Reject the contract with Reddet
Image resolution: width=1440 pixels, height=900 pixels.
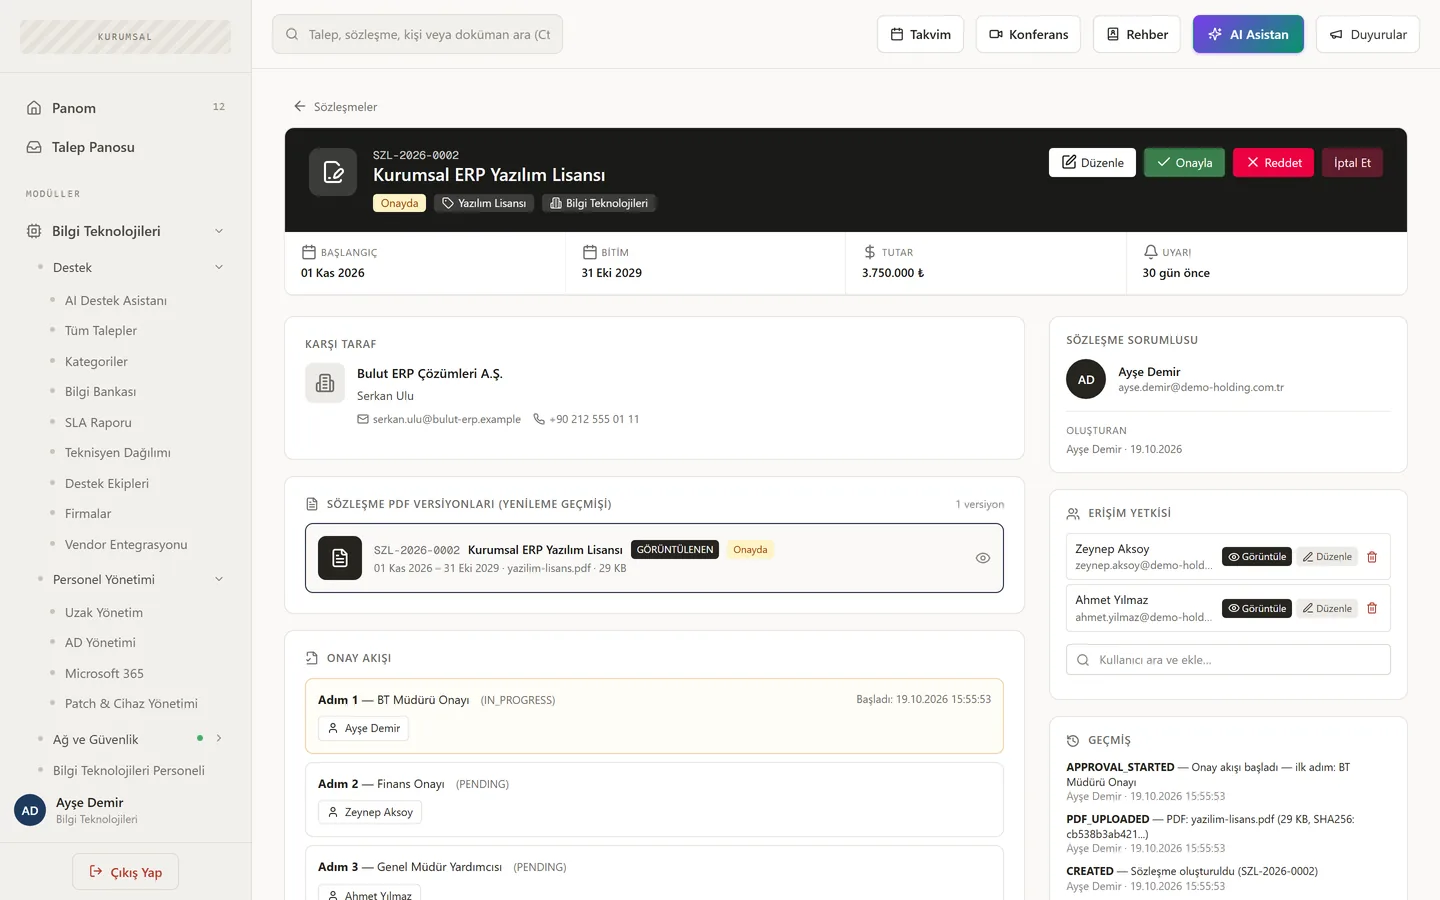pos(1273,162)
